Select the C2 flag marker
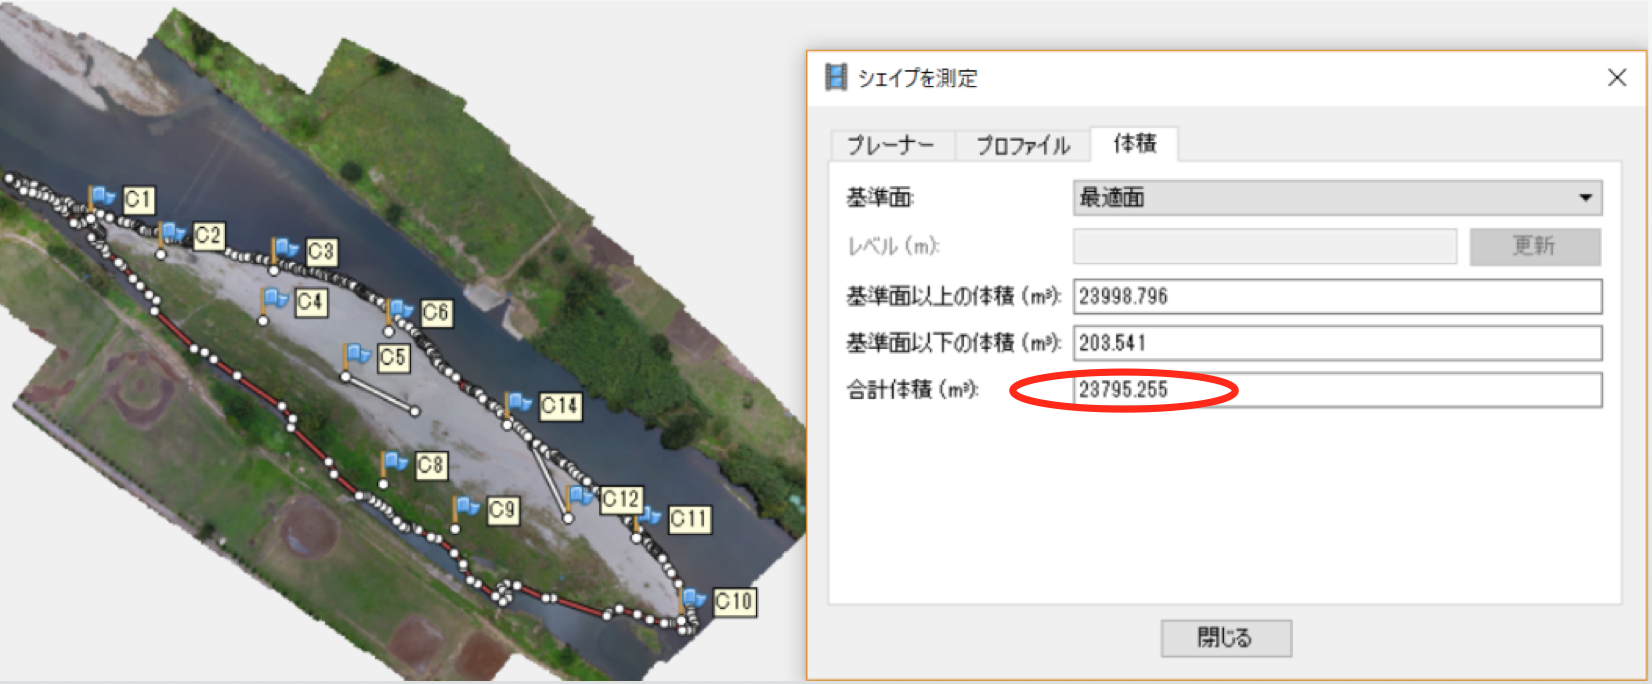 (173, 233)
